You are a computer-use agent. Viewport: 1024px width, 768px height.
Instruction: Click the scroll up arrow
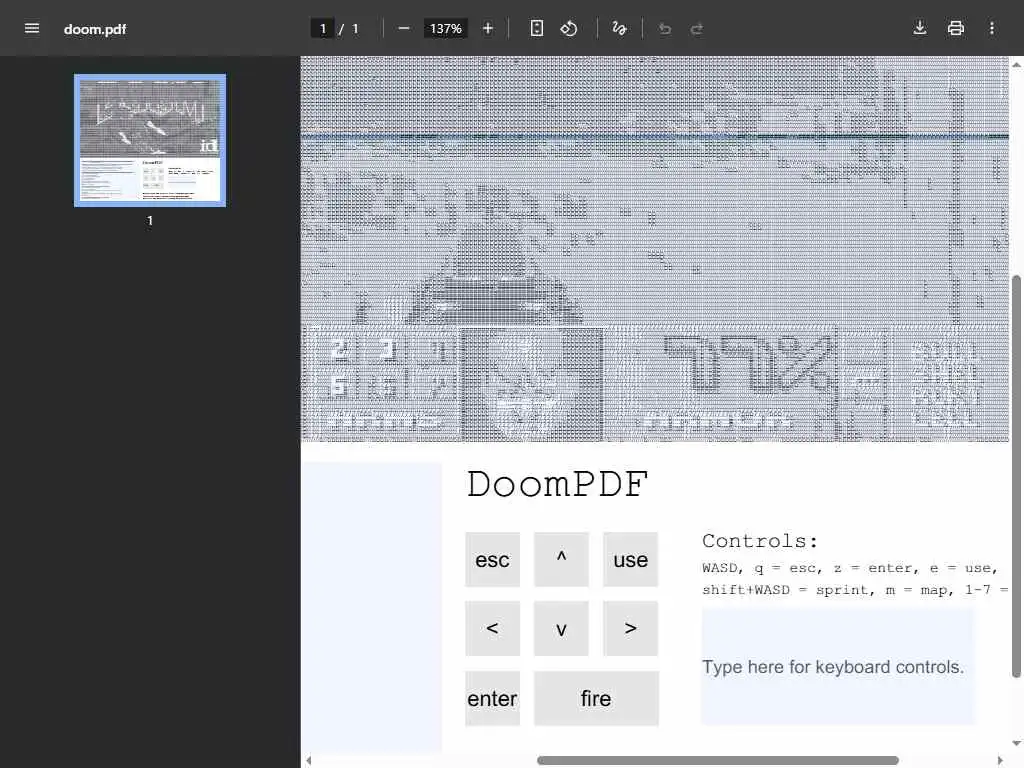click(1016, 64)
